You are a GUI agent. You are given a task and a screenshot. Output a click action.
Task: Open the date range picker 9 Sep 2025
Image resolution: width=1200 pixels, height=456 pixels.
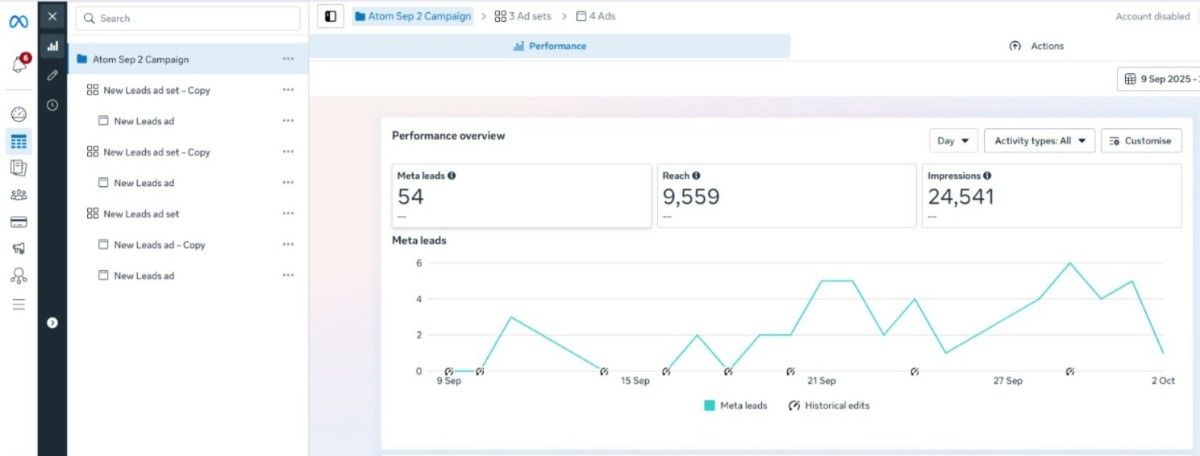tap(1160, 79)
